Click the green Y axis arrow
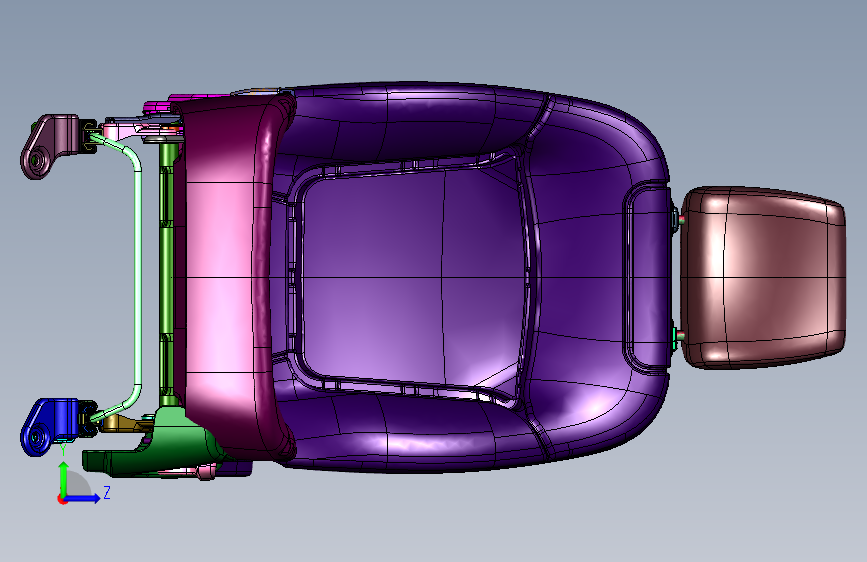The height and width of the screenshot is (562, 867). coord(64,477)
